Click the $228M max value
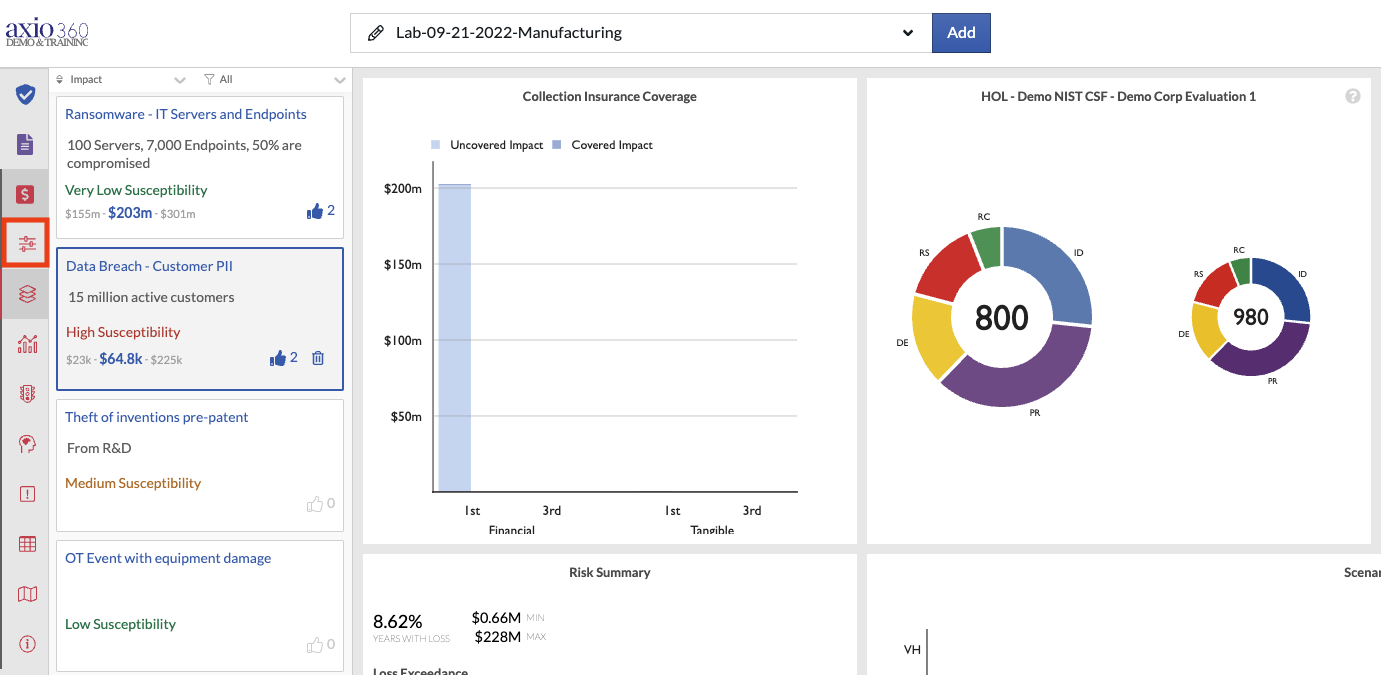 497,637
